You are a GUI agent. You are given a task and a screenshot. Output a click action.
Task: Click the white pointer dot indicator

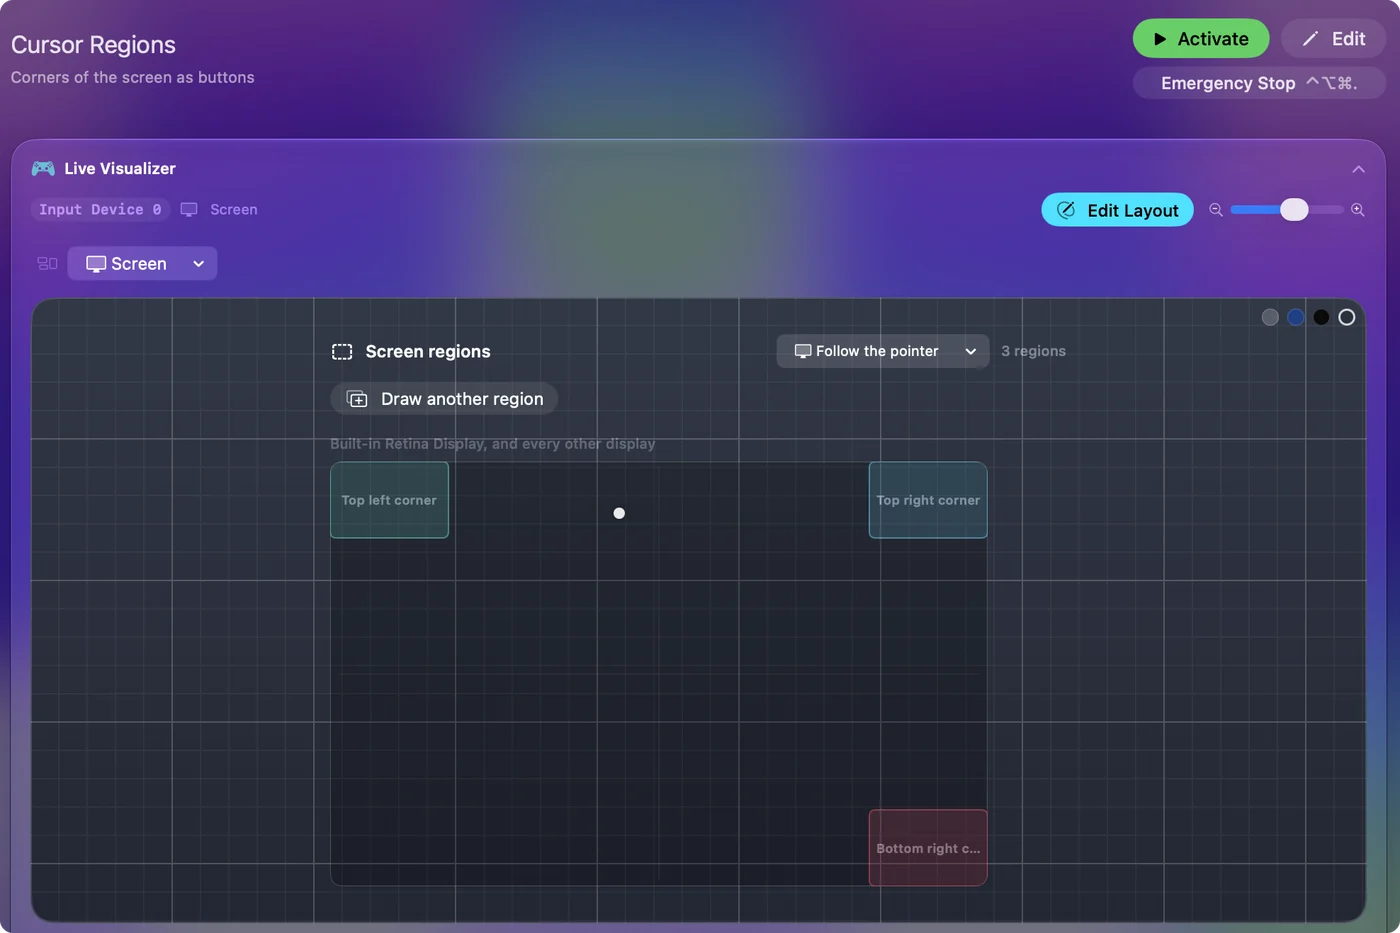coord(619,513)
